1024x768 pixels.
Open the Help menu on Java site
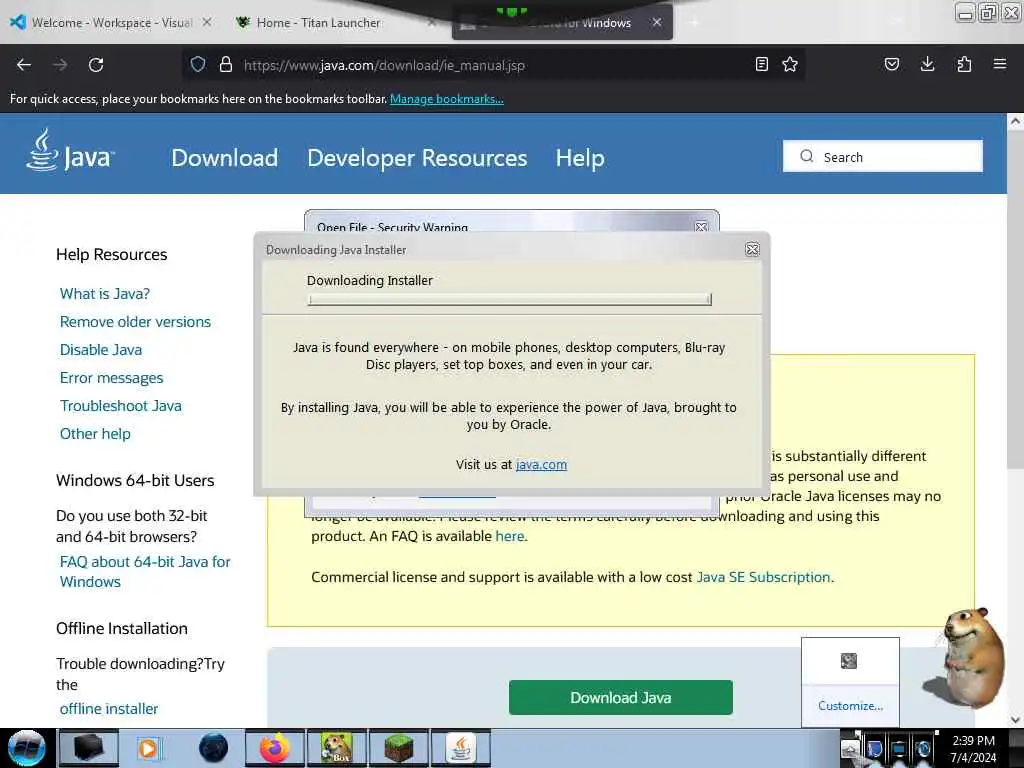pos(580,157)
